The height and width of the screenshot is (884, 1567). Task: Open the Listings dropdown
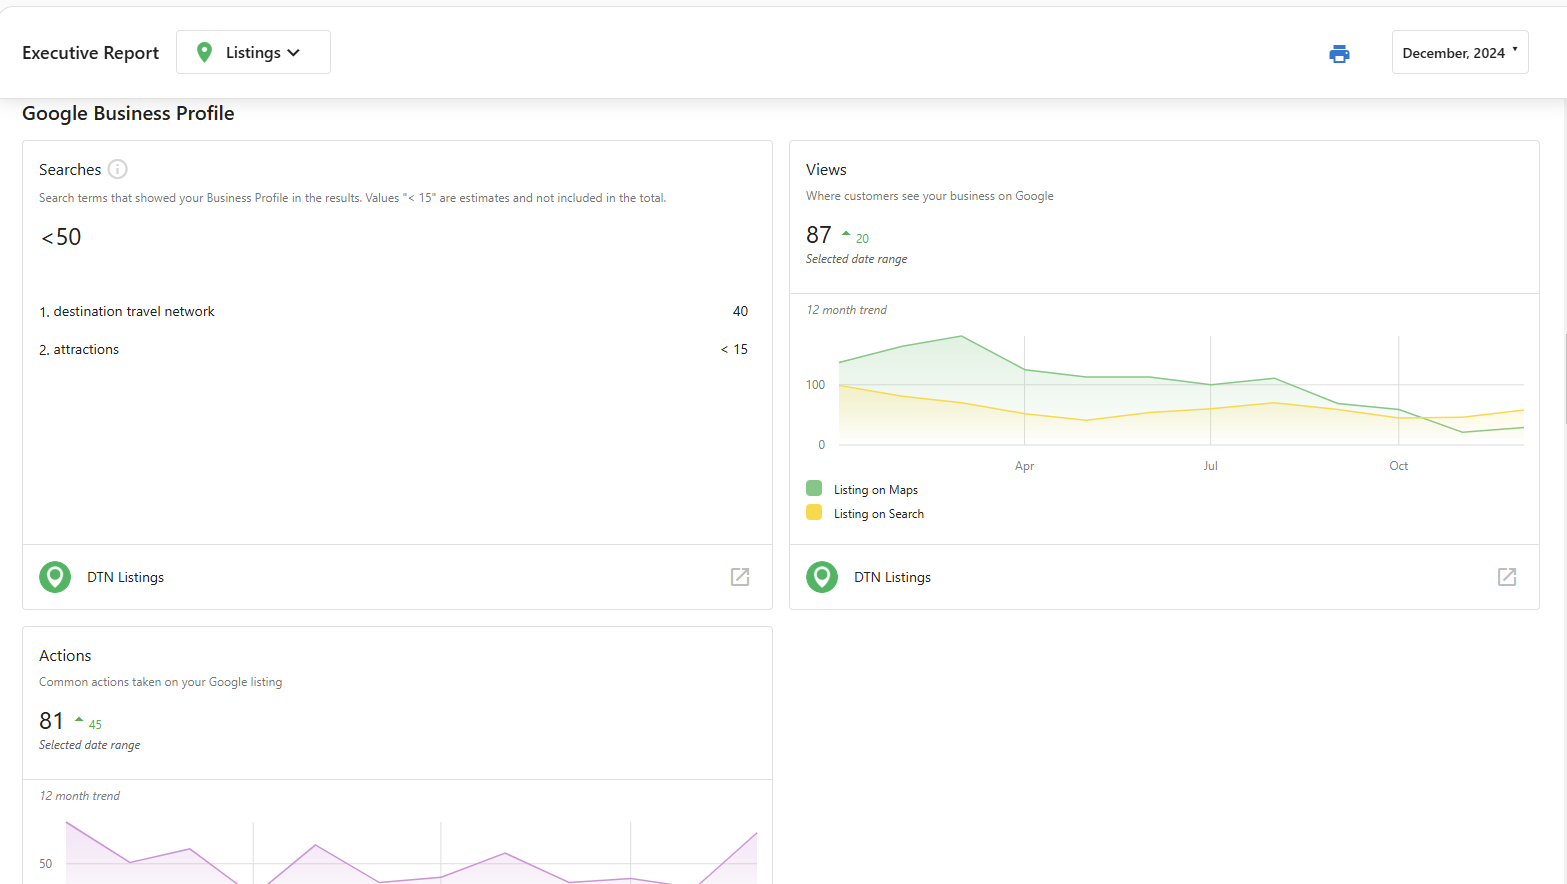tap(253, 52)
